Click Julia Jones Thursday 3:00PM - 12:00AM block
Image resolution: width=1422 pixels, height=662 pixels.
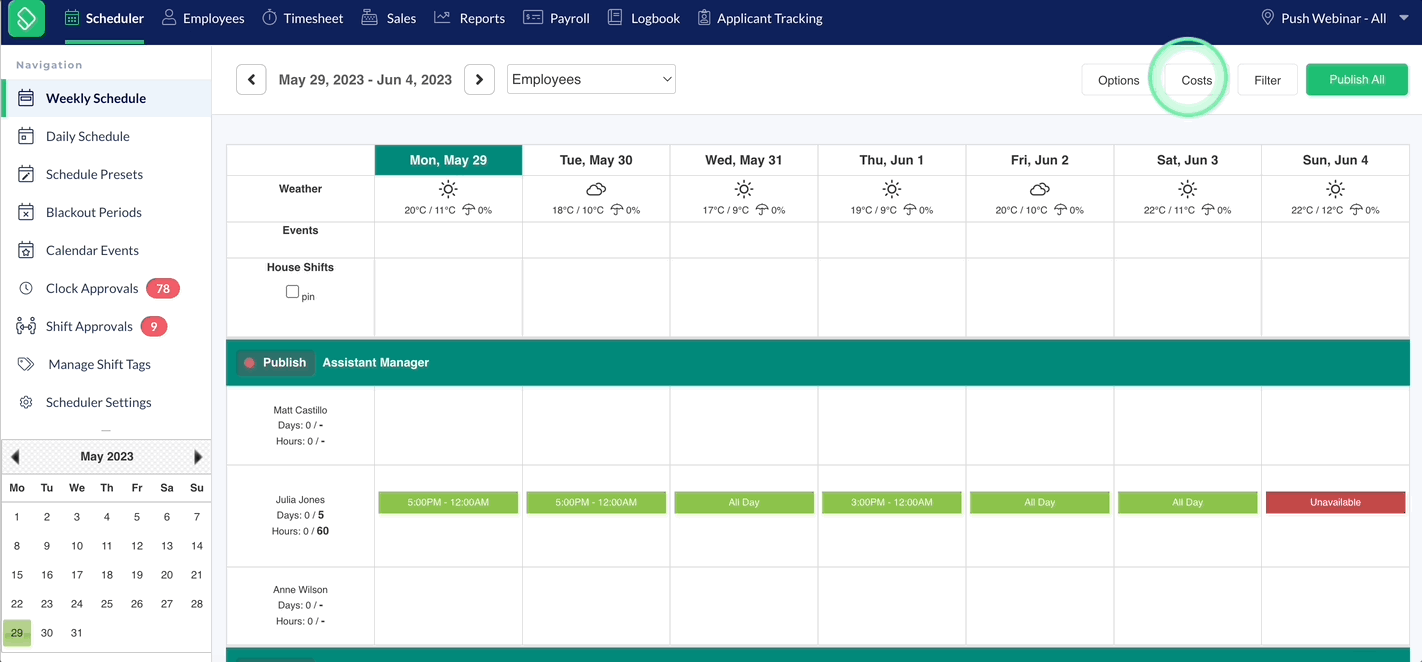(x=892, y=502)
